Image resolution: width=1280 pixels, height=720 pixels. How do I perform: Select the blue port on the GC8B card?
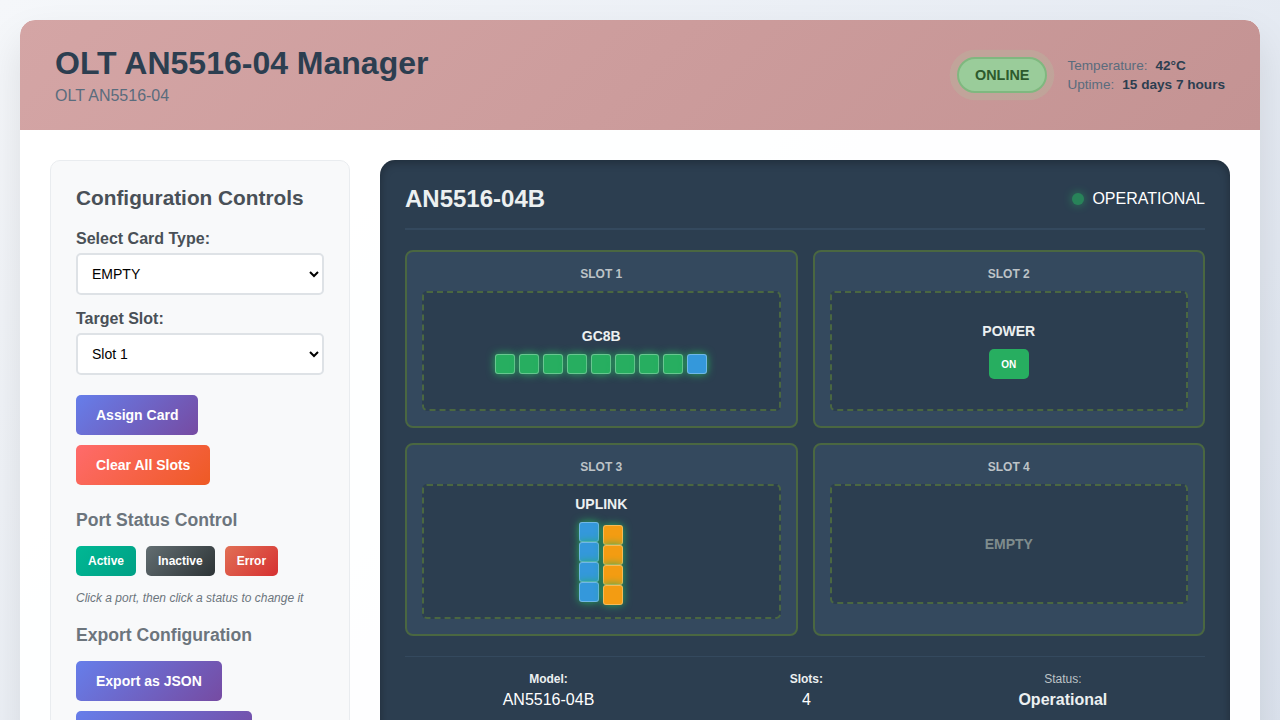coord(696,364)
